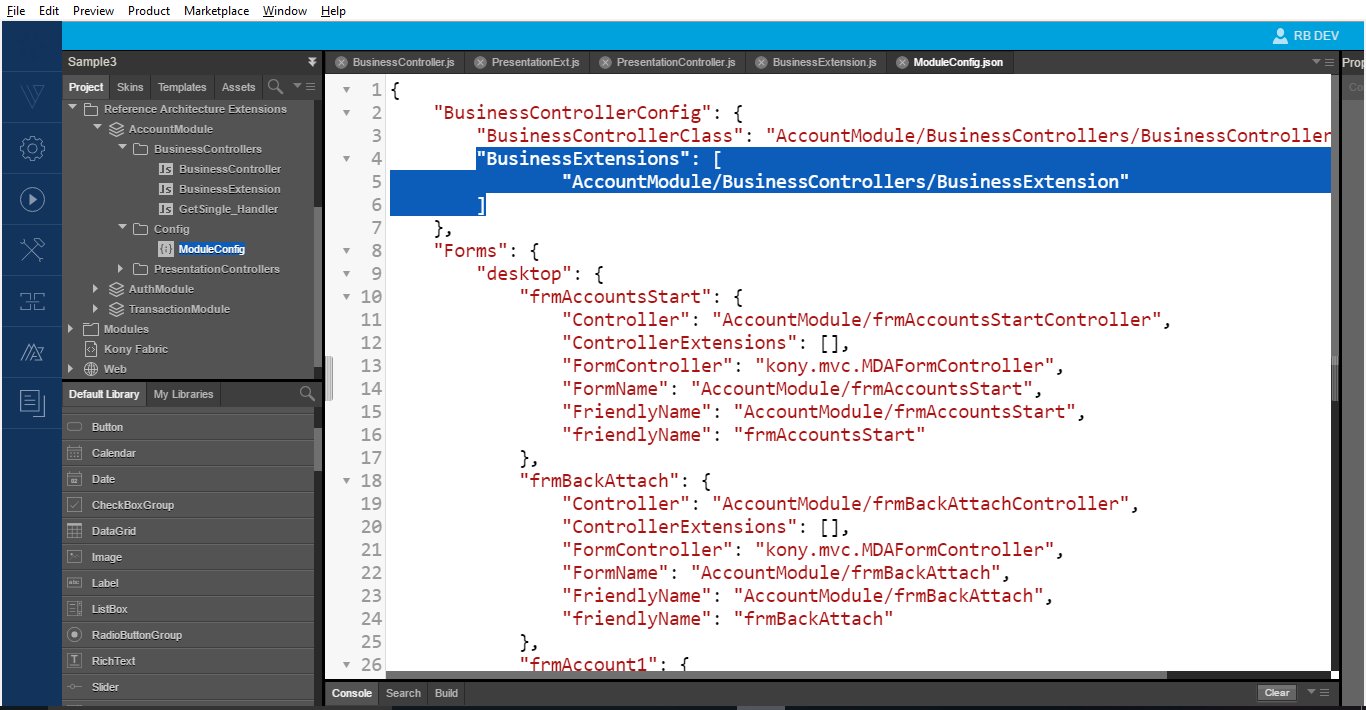
Task: Select the Image widget in the library
Action: point(188,557)
